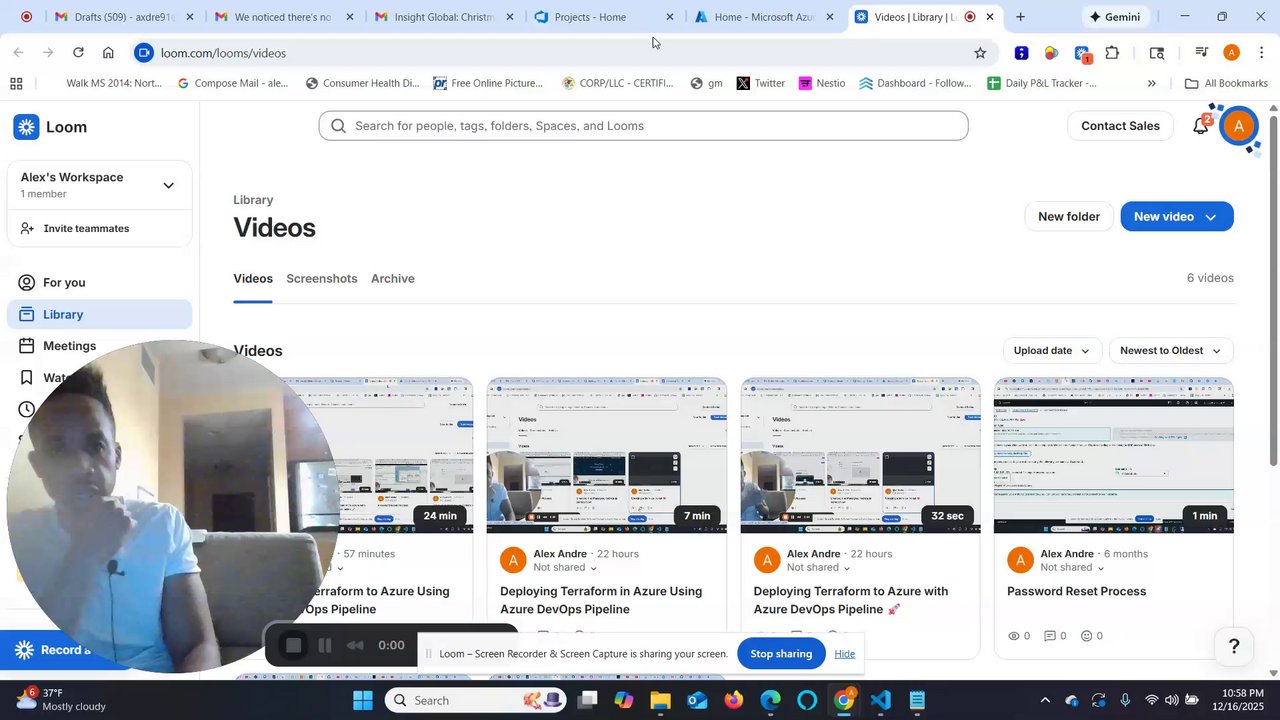Show hidden system tray icons

pos(1045,700)
